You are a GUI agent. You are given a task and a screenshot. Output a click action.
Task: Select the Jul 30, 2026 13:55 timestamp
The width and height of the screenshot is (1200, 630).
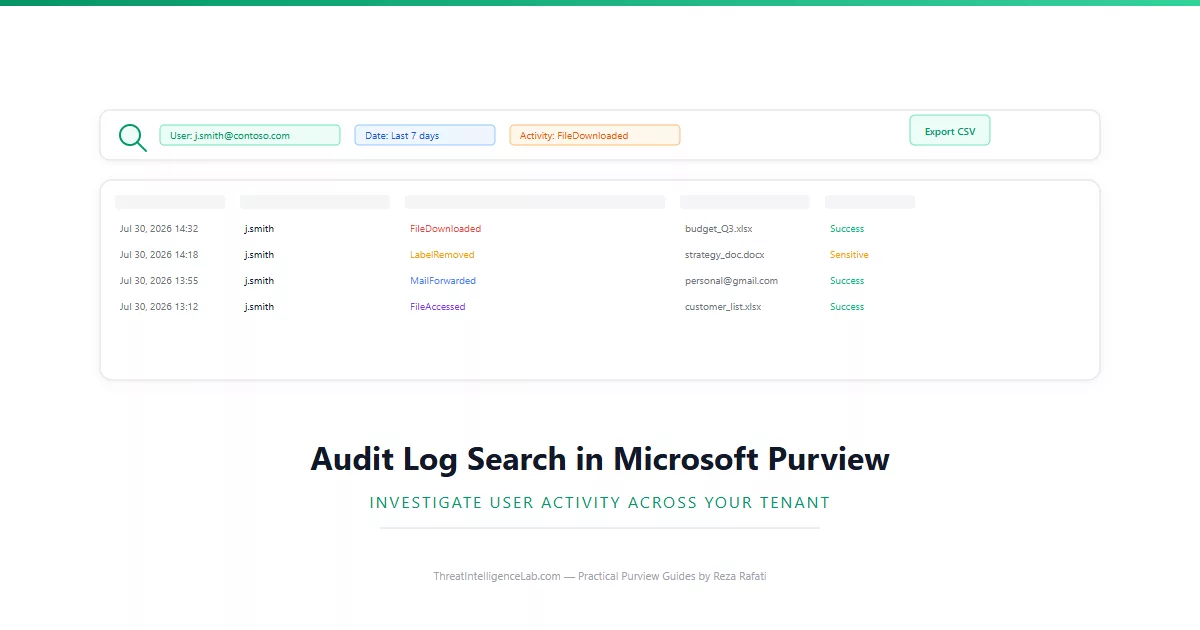pos(159,281)
